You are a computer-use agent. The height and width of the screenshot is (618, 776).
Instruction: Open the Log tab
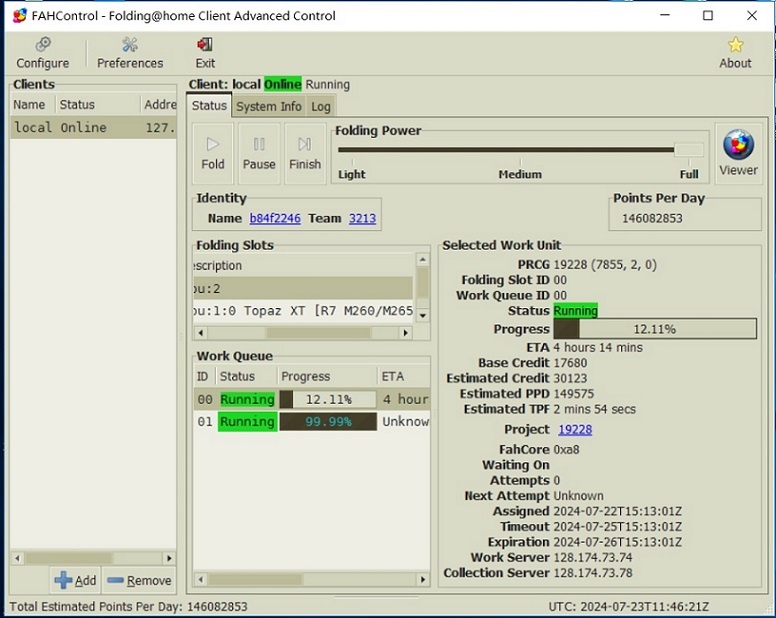tap(321, 106)
